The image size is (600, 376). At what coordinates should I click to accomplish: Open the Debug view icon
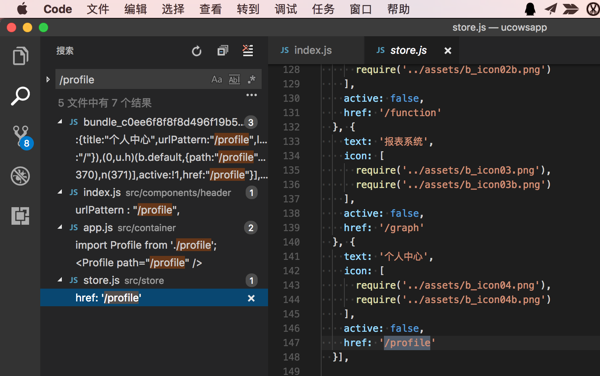point(20,176)
